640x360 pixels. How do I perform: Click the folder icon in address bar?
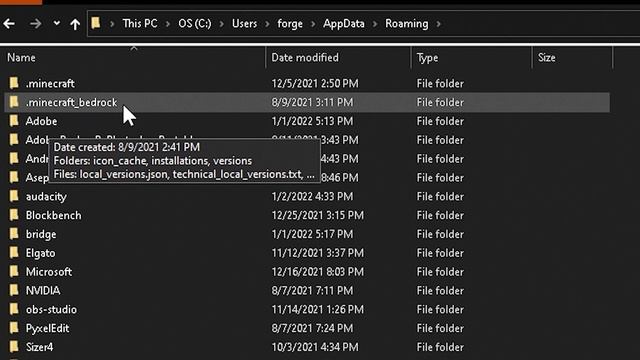[96, 23]
